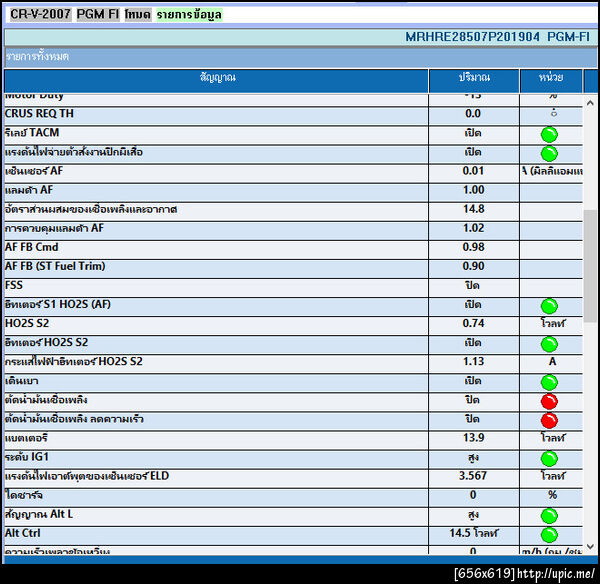
Task: Click green indicator for รีเลย์ TACM row
Action: [x=549, y=134]
